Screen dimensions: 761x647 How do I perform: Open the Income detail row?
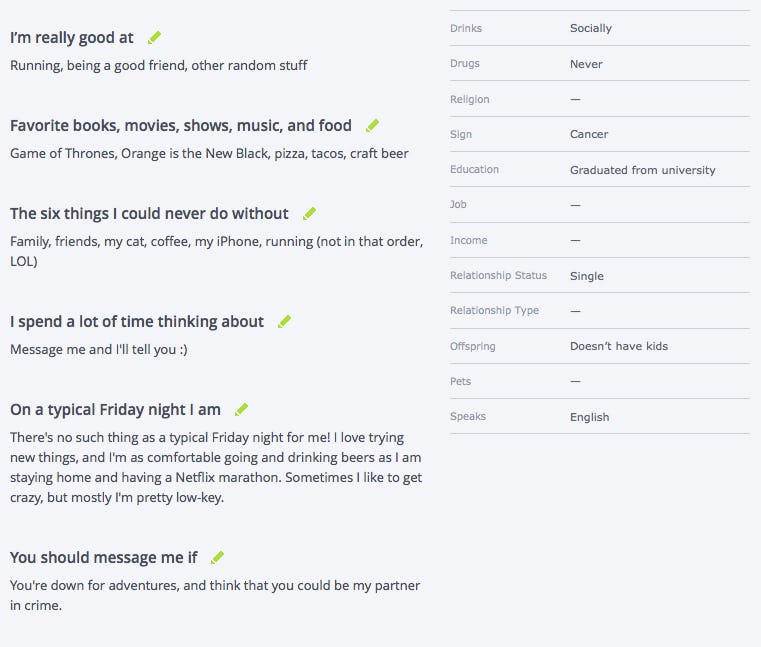tap(599, 240)
